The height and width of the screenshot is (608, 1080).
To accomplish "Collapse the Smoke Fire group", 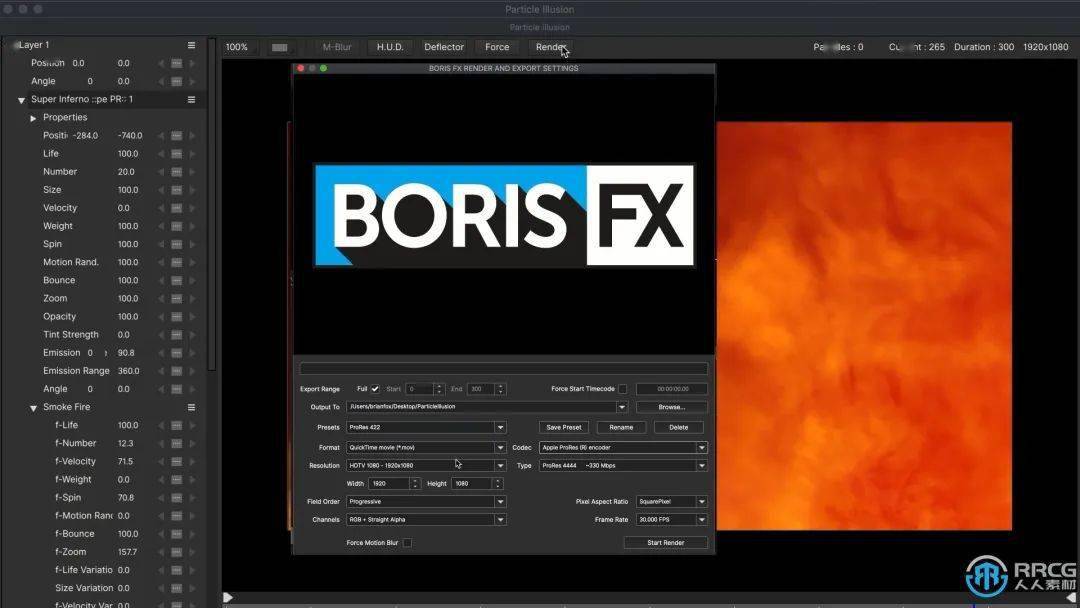I will tap(33, 407).
